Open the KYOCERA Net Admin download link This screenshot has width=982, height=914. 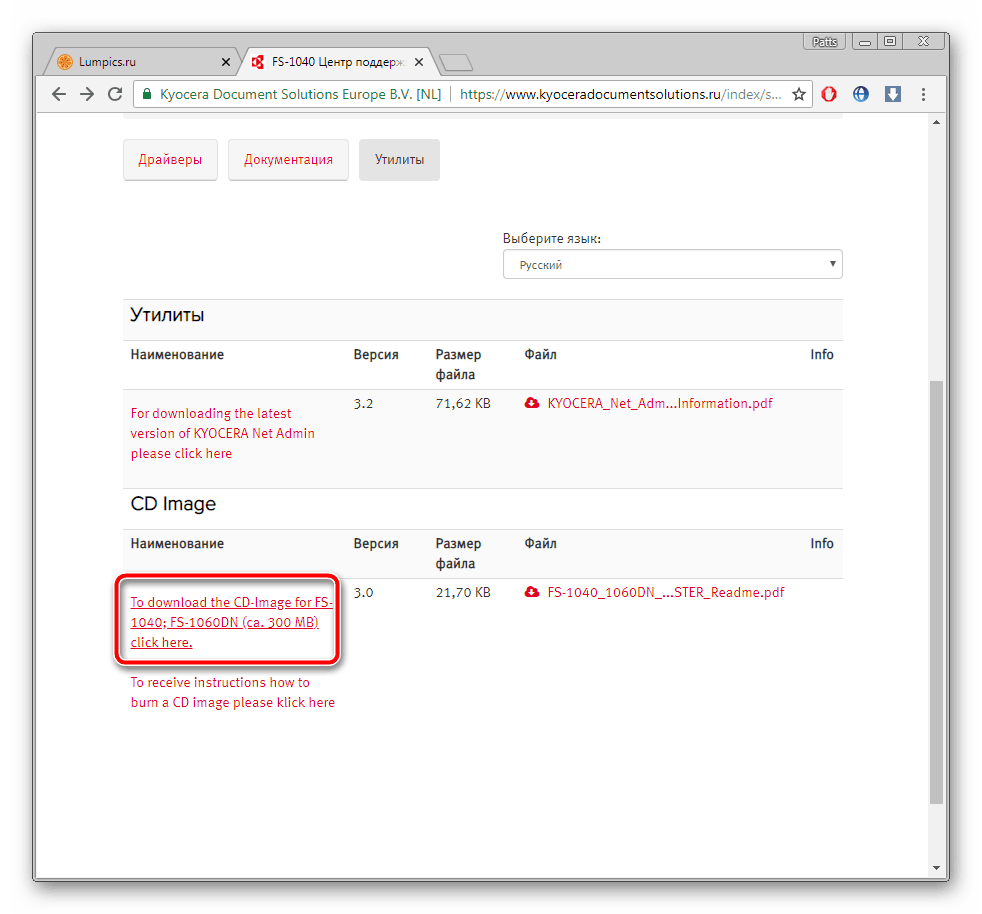coord(222,433)
